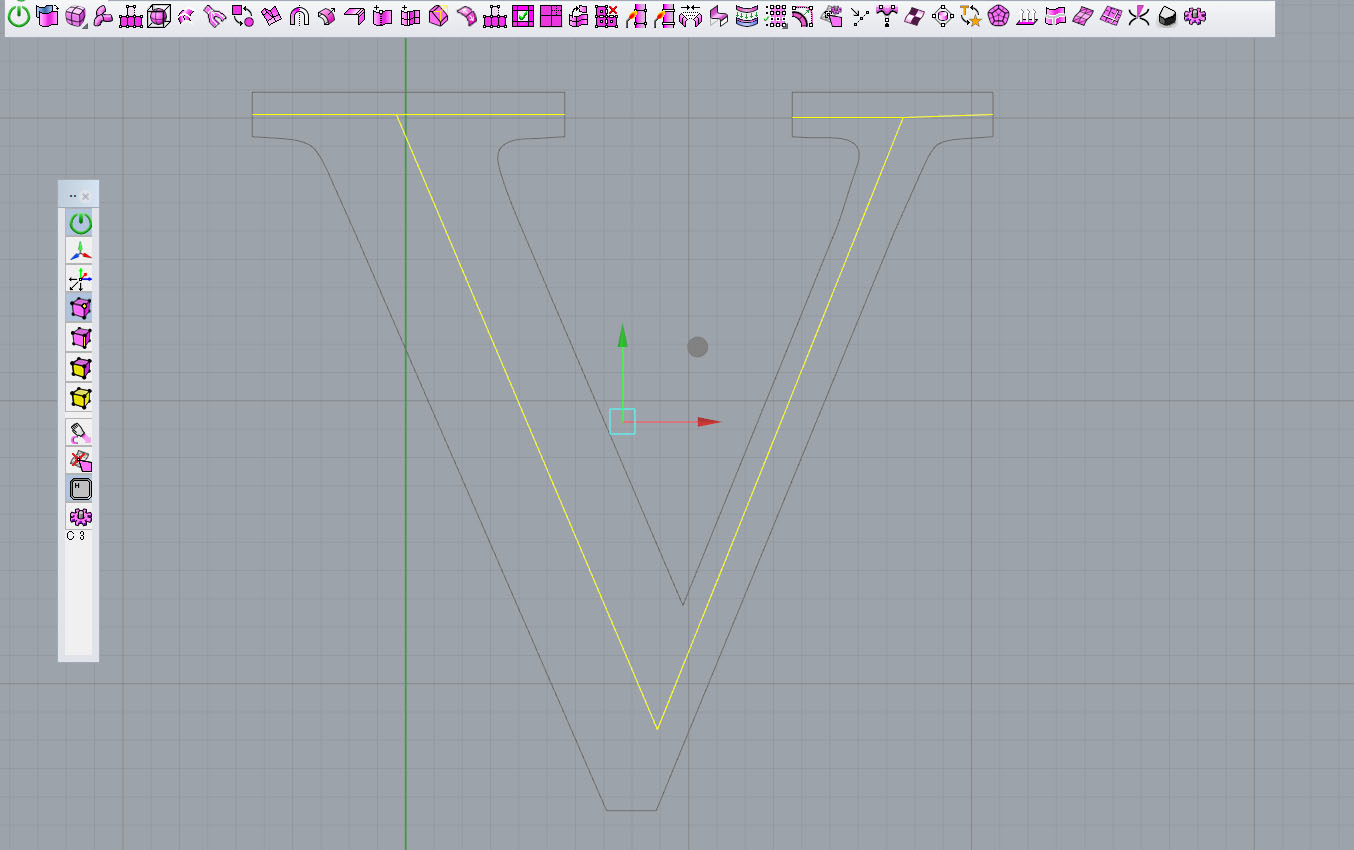Click the flat pink plate with arrow icon
This screenshot has height=850, width=1354.
point(354,17)
